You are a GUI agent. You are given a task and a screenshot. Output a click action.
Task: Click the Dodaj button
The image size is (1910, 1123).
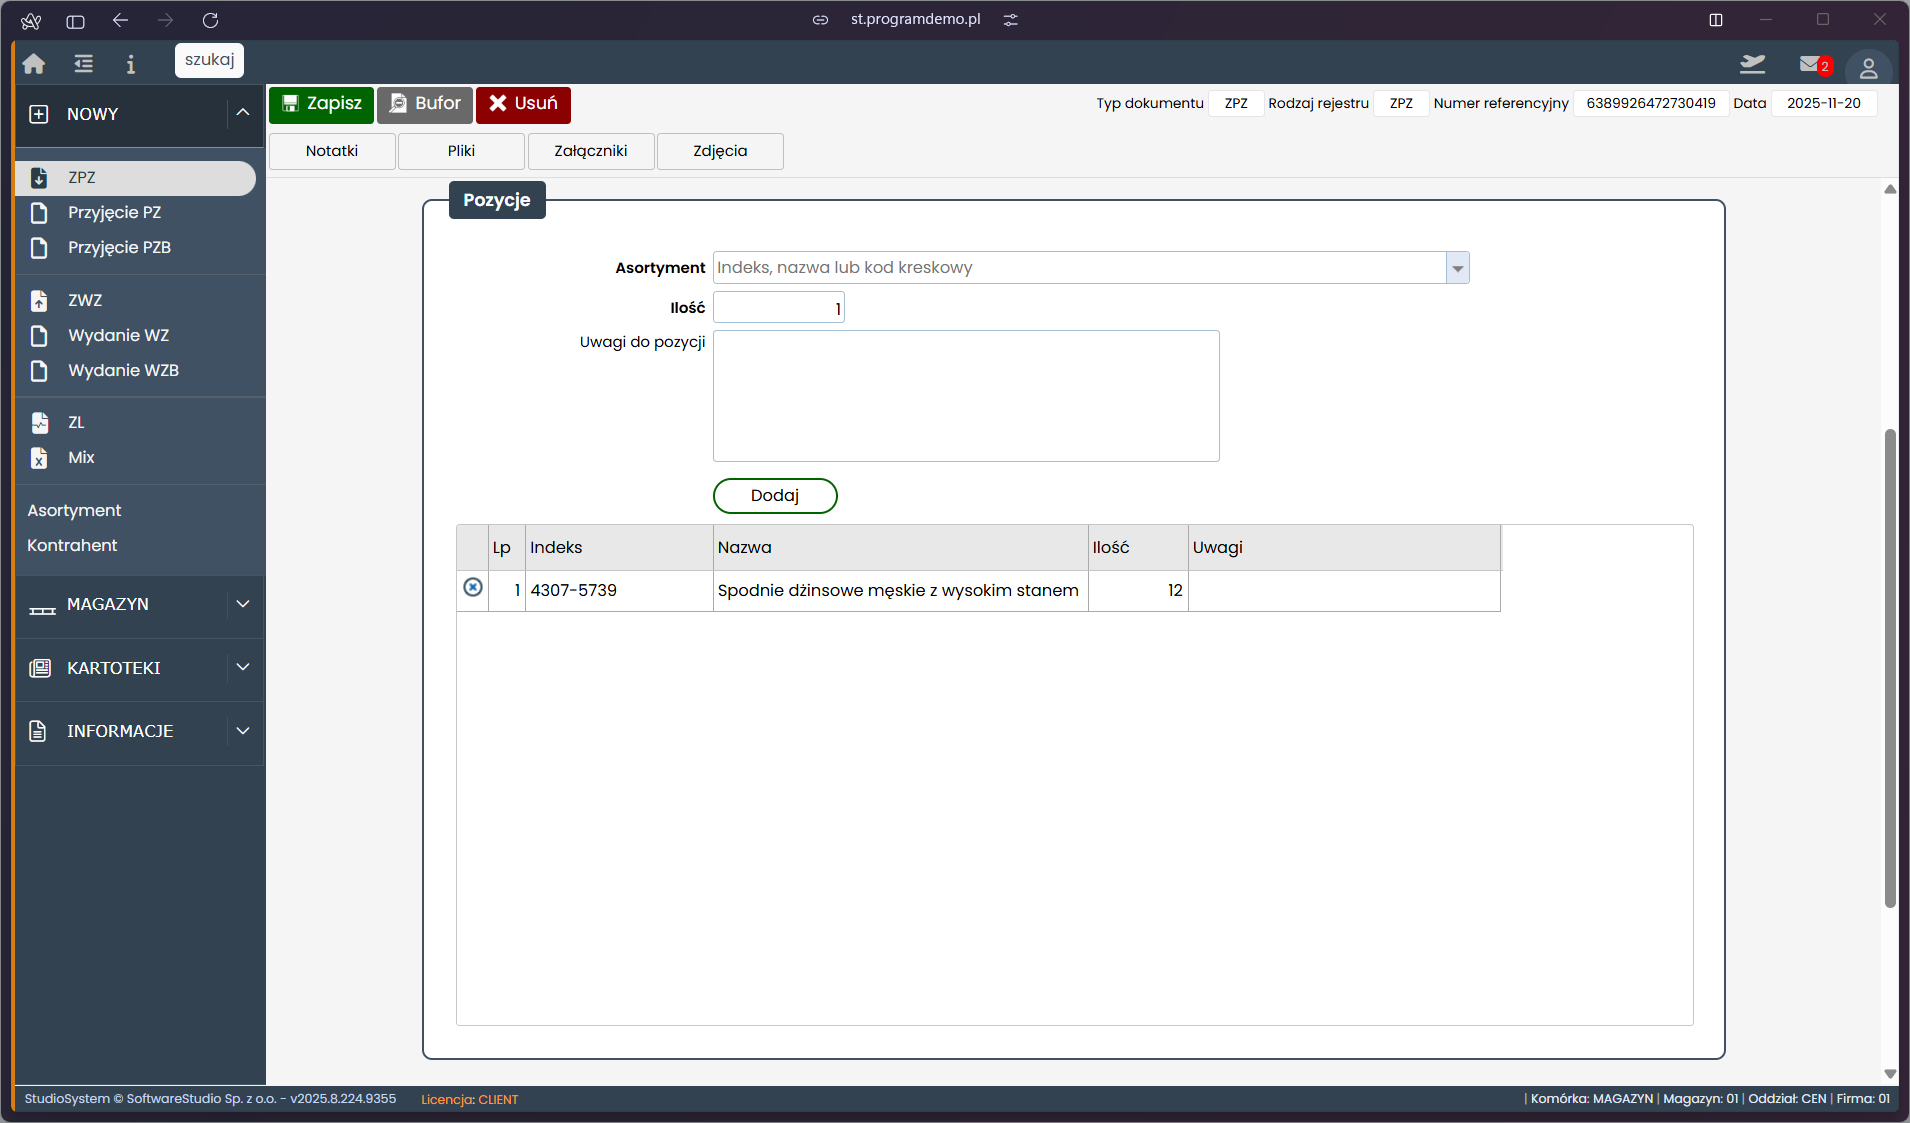[x=774, y=496]
